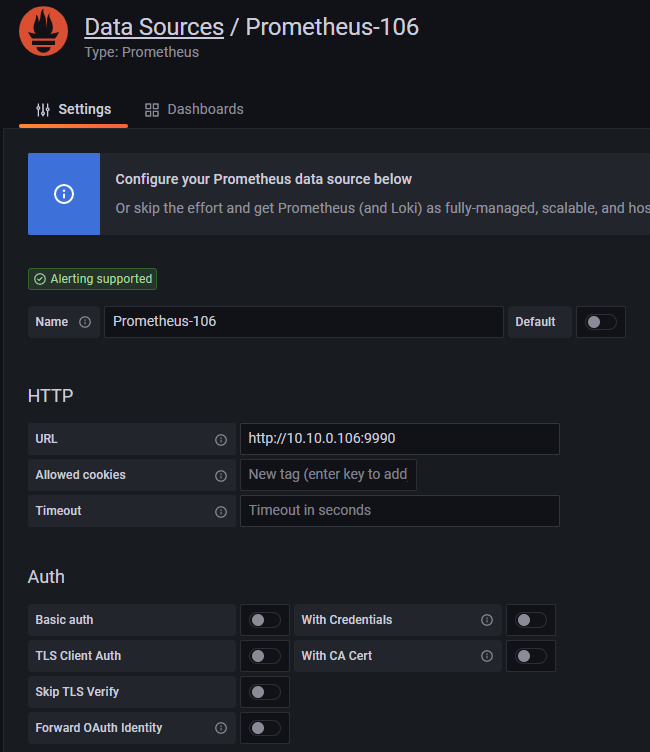Viewport: 650px width, 752px height.
Task: Click the URL field info icon
Action: click(x=221, y=439)
